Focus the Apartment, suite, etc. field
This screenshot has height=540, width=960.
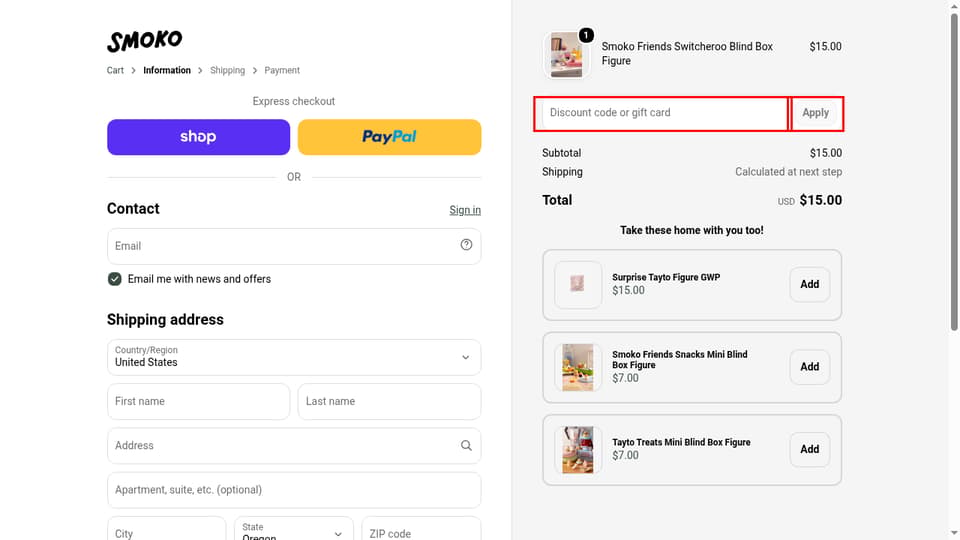point(294,490)
